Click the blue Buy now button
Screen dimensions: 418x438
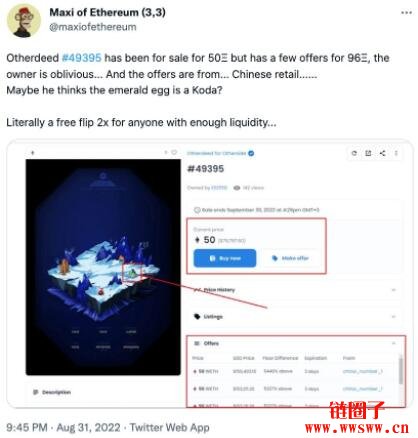[225, 258]
